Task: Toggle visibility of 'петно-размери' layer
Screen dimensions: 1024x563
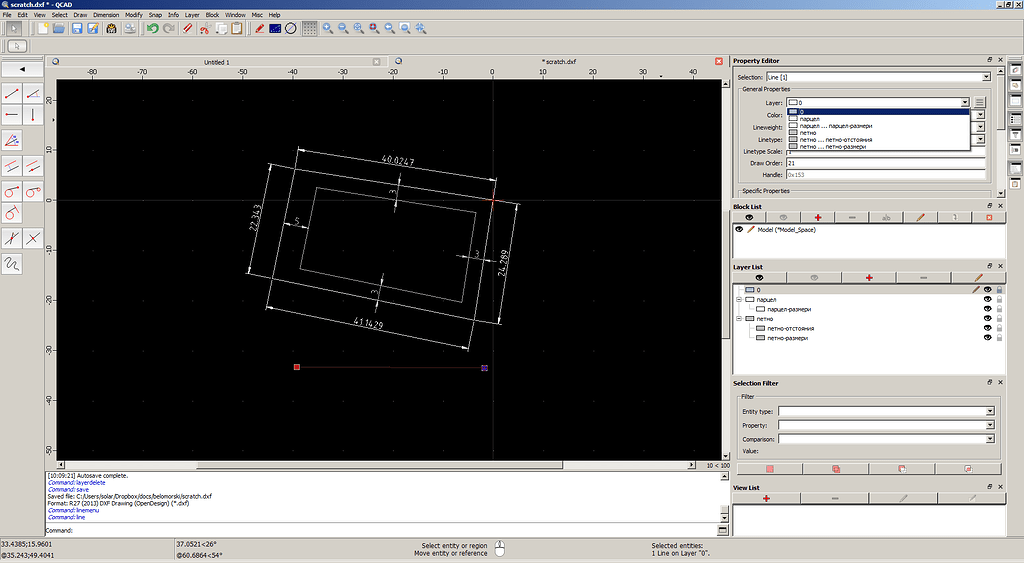Action: (987, 338)
